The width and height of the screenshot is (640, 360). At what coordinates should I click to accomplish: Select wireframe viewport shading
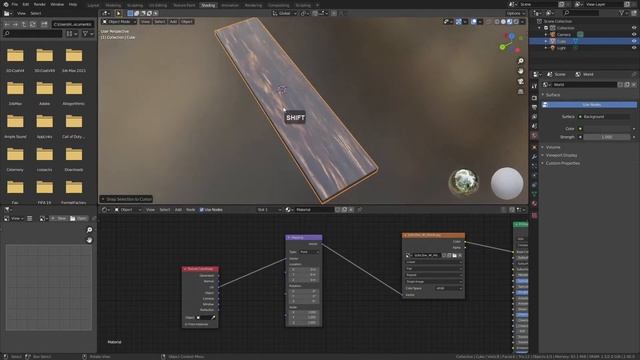click(497, 22)
